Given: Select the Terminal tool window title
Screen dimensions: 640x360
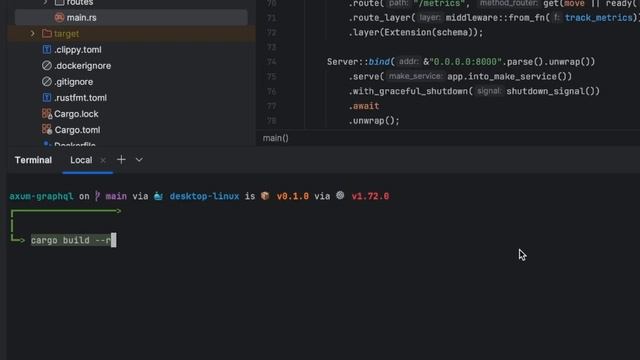Looking at the screenshot, I should coord(33,160).
